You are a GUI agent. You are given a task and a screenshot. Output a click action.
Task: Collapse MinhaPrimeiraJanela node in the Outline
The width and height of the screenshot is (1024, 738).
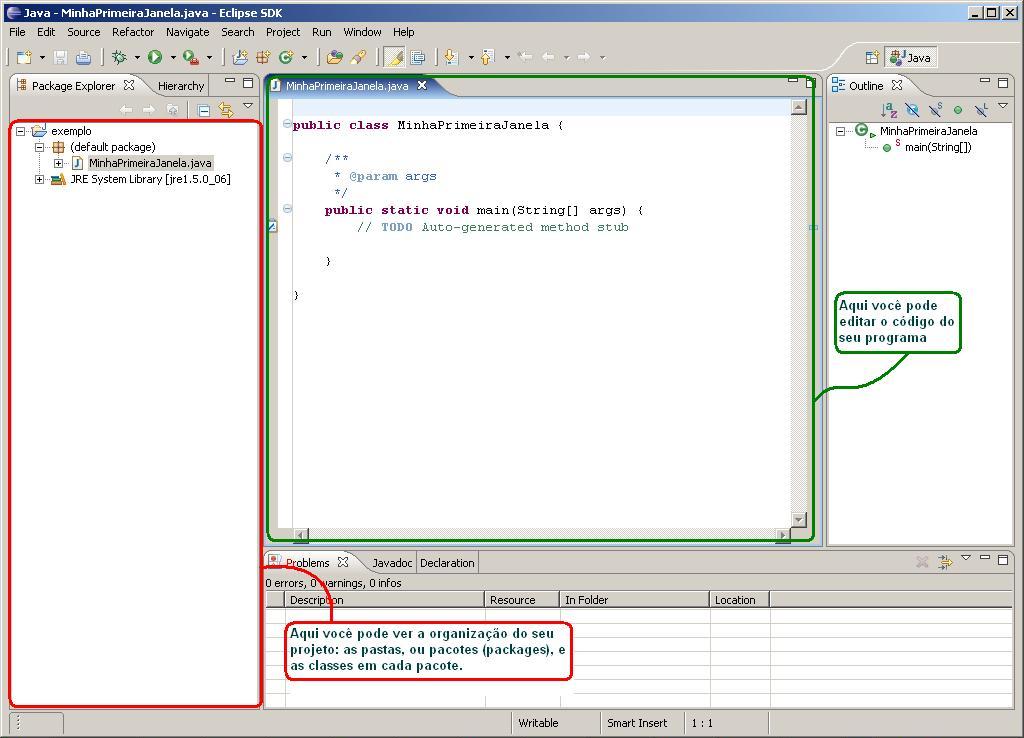tap(840, 131)
